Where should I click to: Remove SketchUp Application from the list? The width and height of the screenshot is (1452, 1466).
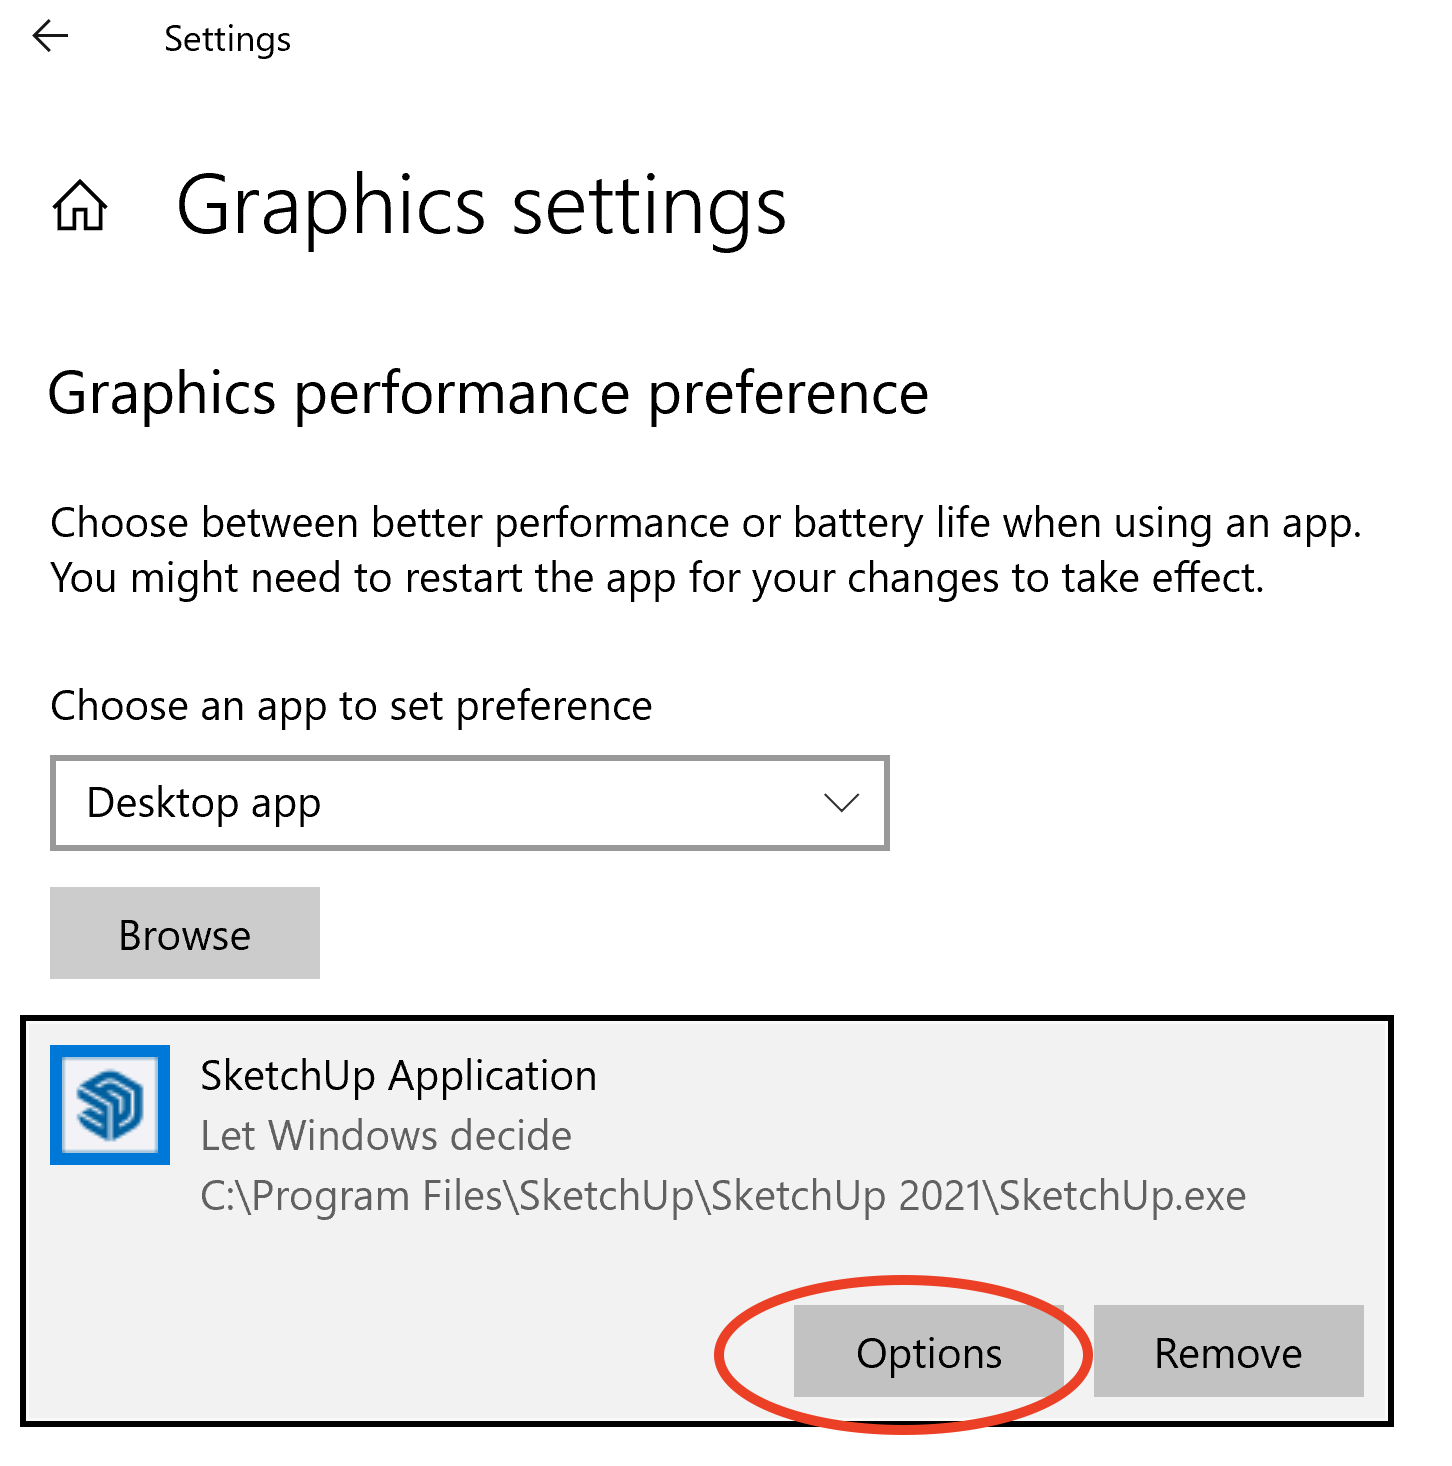click(x=1228, y=1352)
